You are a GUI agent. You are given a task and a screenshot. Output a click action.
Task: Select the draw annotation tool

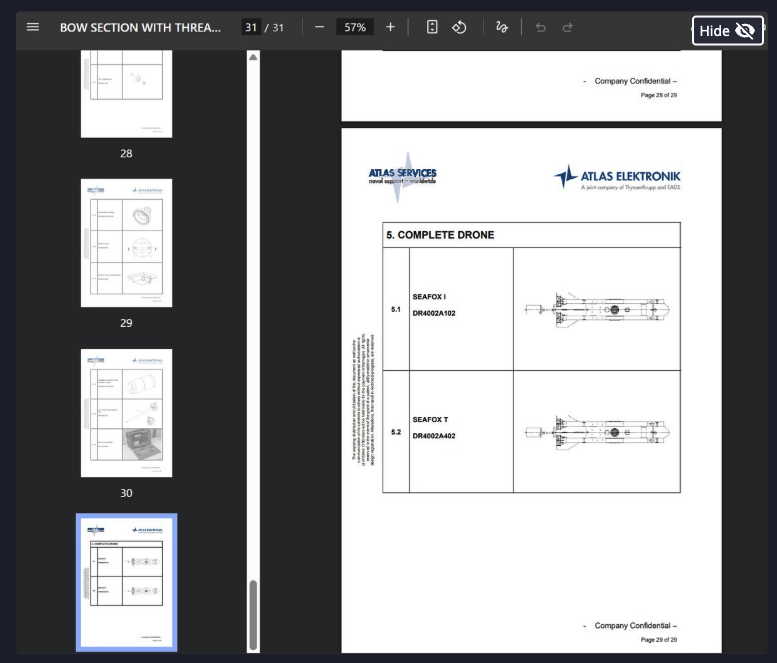point(501,27)
